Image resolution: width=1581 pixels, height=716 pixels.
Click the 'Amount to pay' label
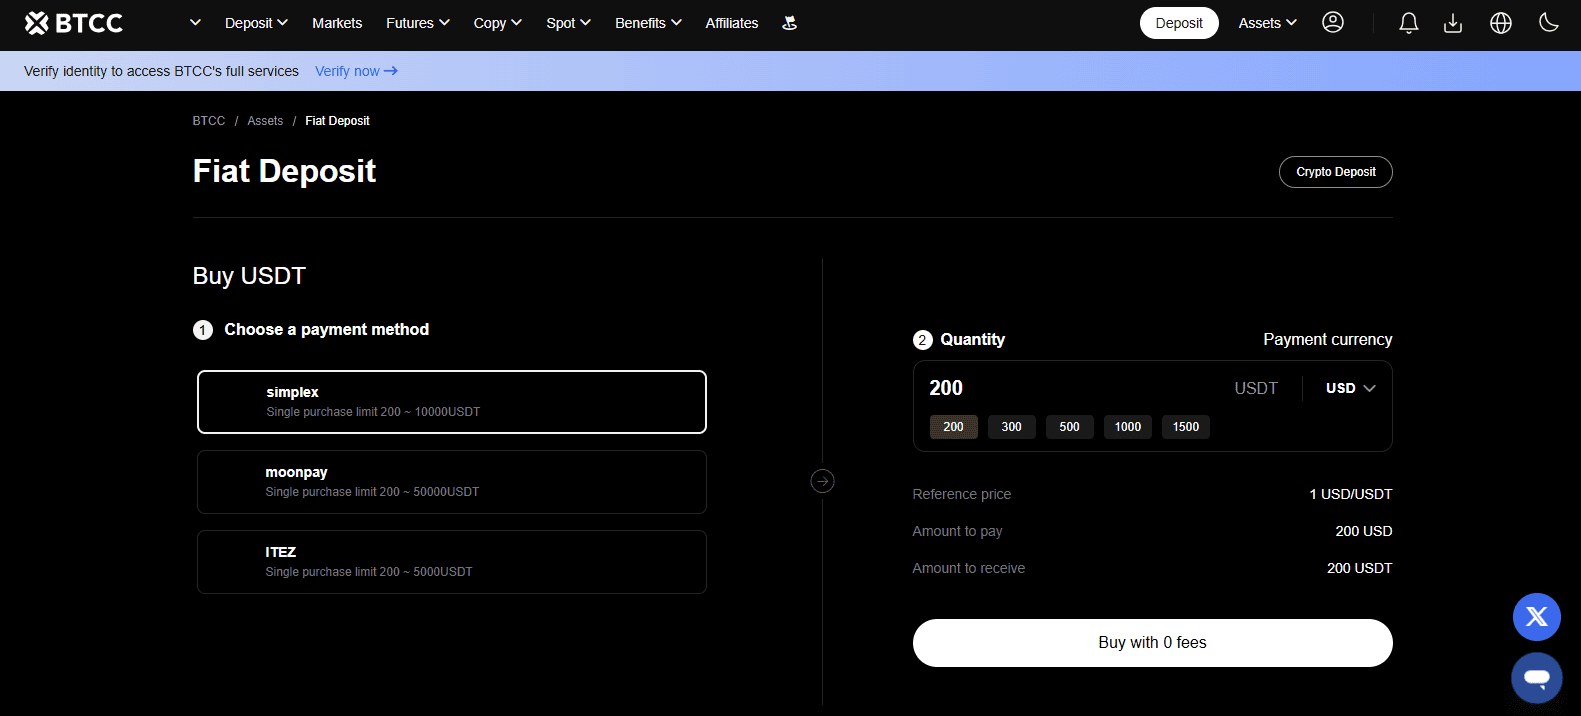coord(957,531)
